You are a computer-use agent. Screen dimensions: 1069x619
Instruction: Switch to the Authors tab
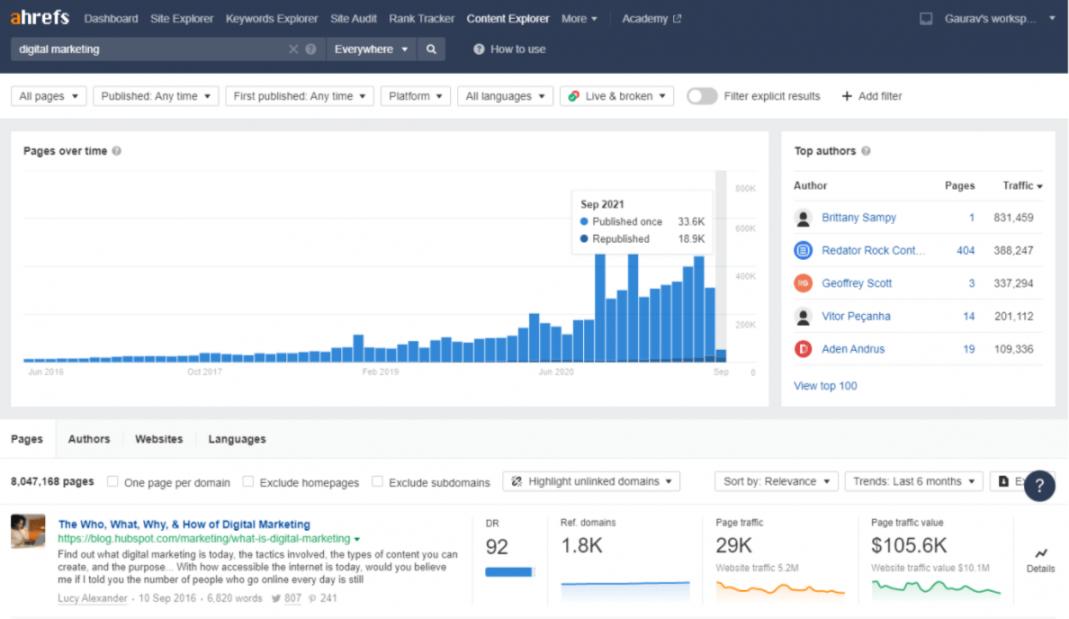point(89,439)
